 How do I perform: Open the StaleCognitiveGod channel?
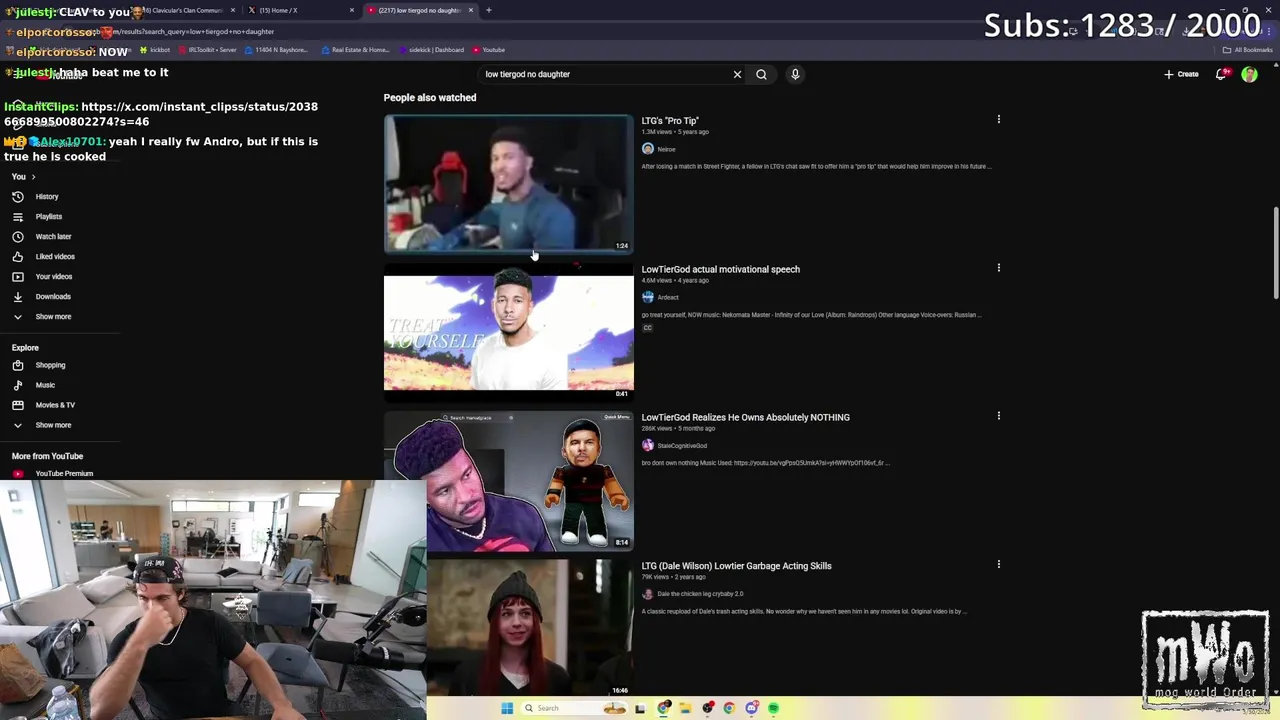pyautogui.click(x=682, y=446)
